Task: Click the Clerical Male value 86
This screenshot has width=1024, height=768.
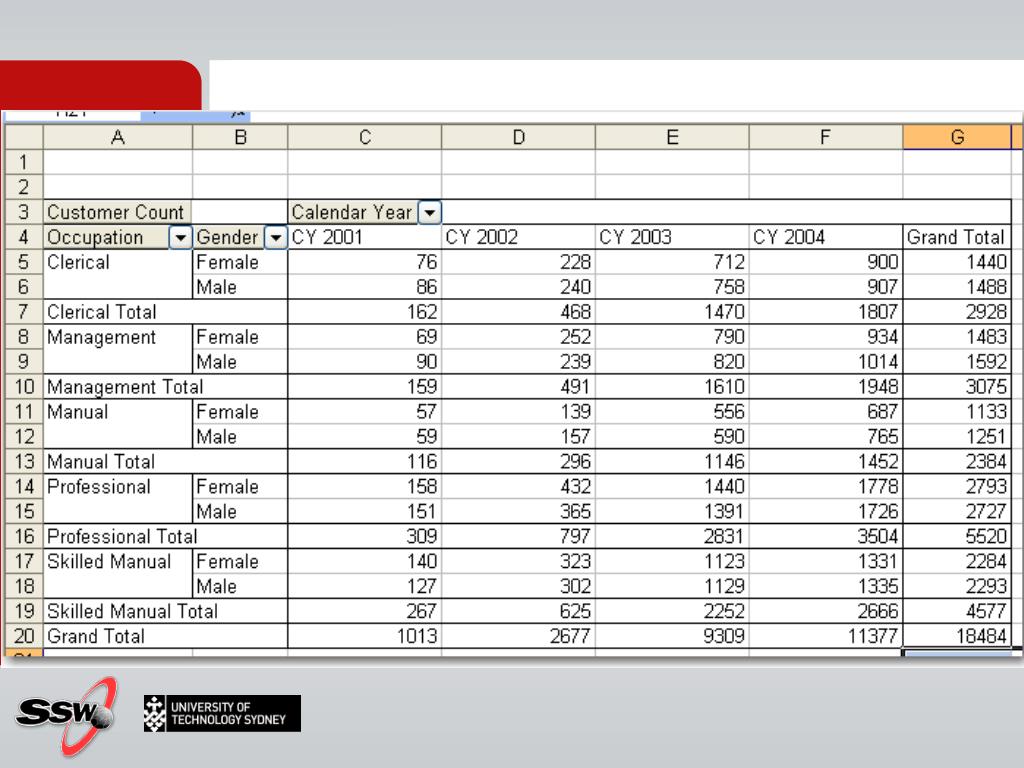Action: pyautogui.click(x=364, y=287)
